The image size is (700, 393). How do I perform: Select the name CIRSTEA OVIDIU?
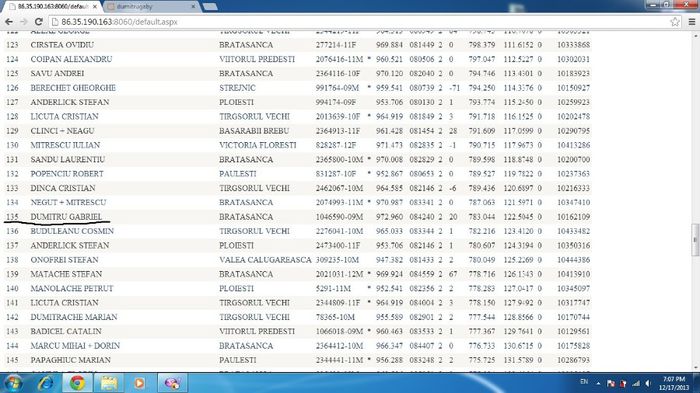pos(62,45)
